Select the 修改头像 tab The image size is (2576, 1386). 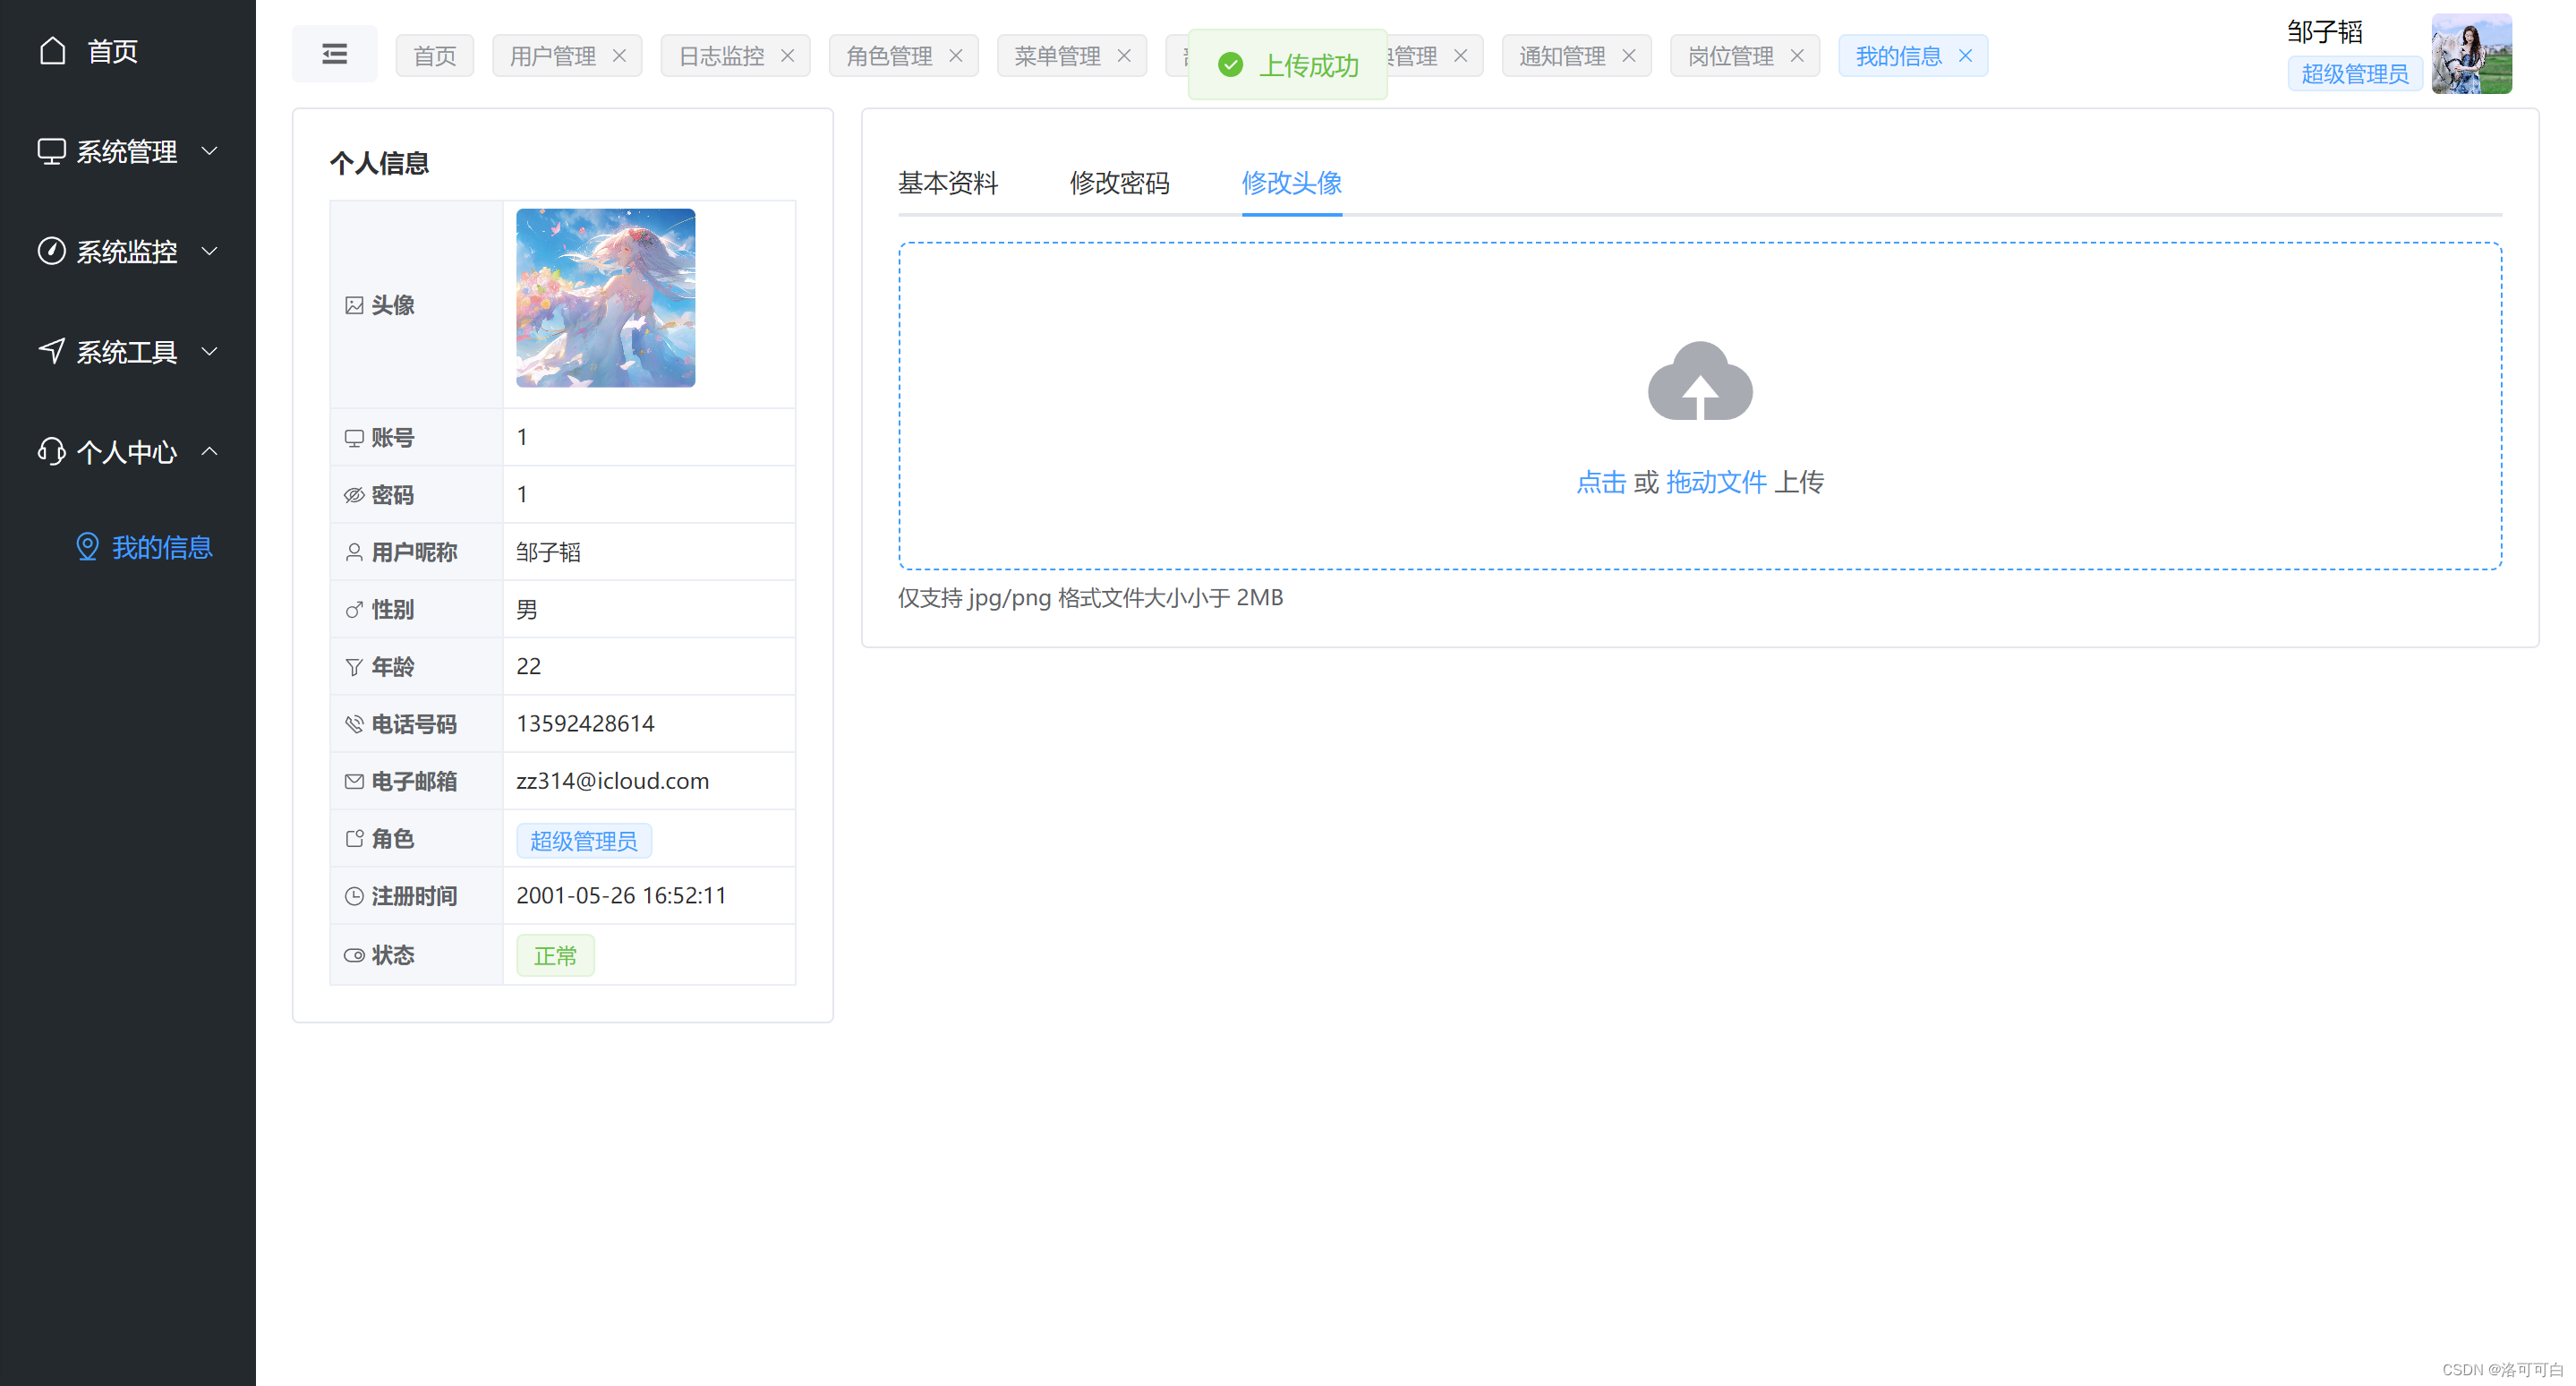(x=1291, y=184)
